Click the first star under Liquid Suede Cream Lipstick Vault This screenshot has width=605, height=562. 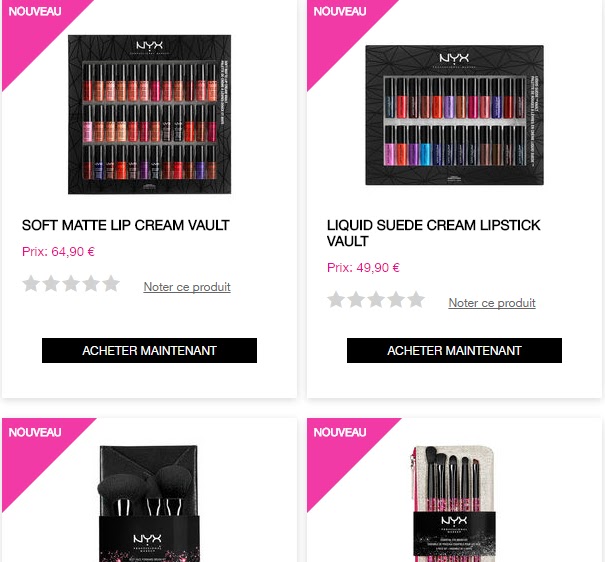pyautogui.click(x=336, y=300)
